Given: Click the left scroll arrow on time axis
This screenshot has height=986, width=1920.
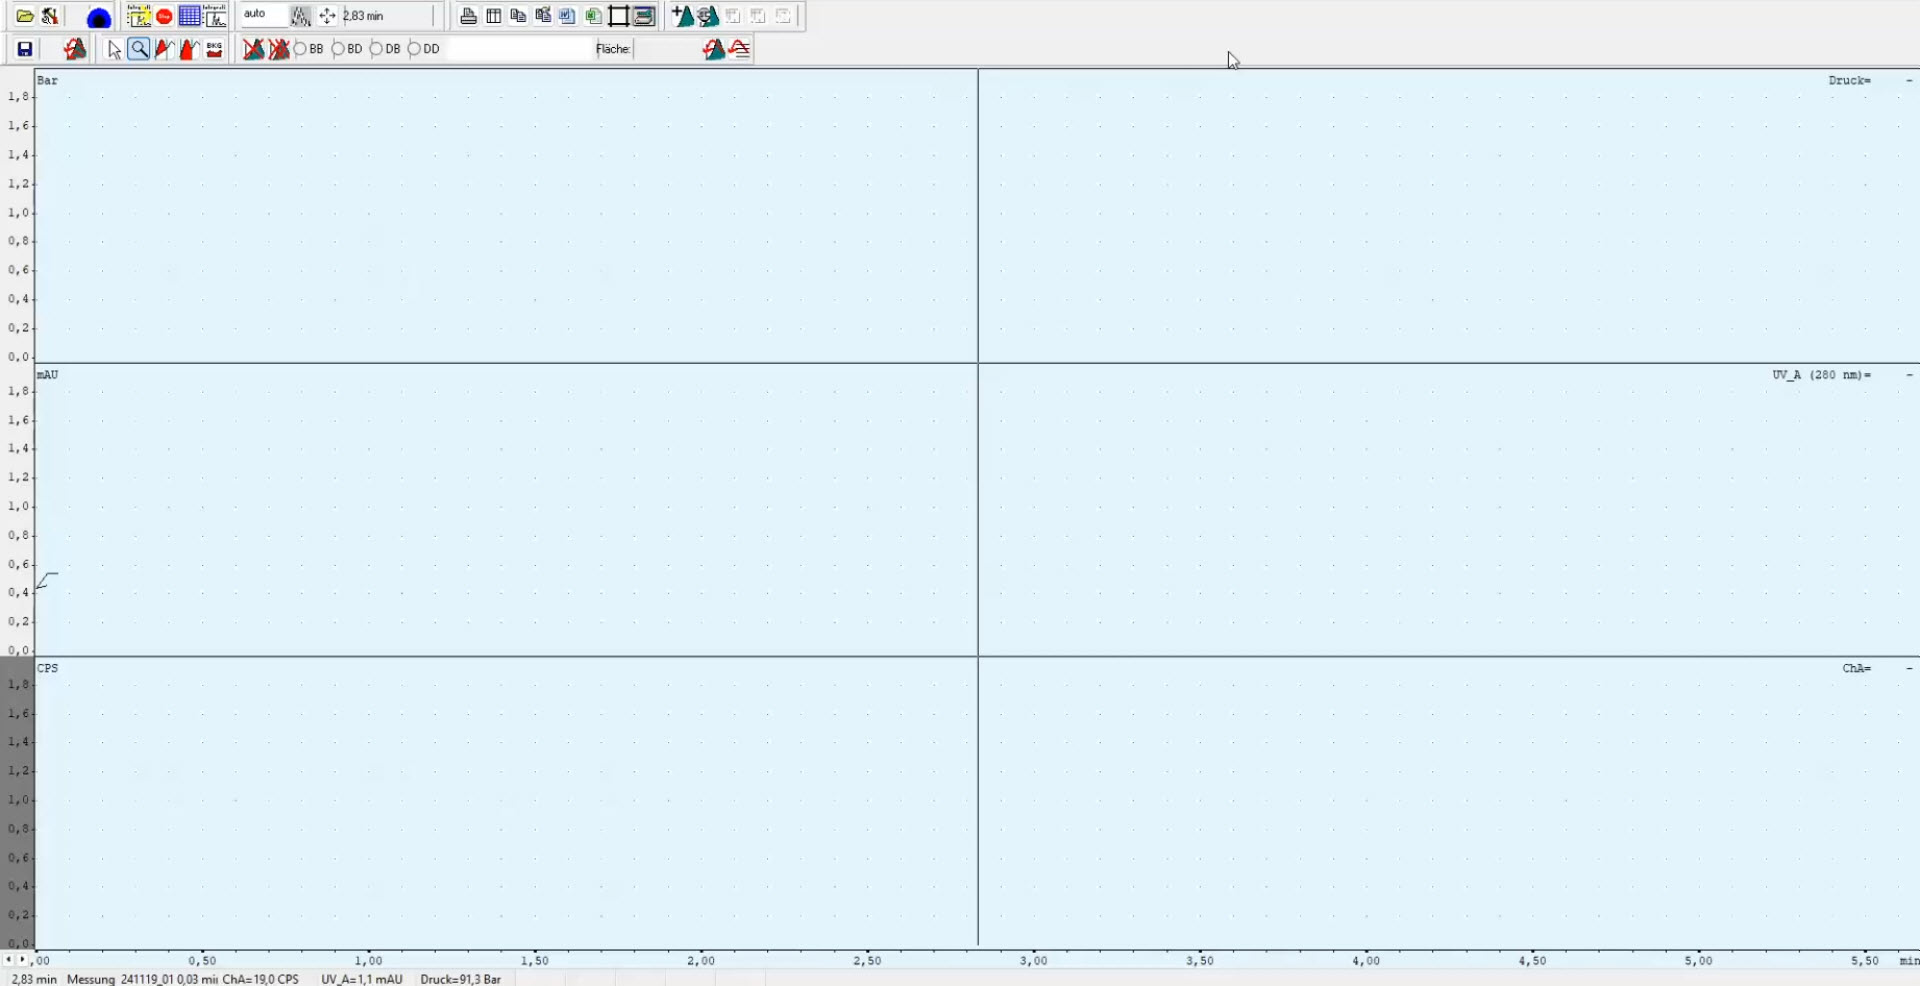Looking at the screenshot, I should point(8,960).
